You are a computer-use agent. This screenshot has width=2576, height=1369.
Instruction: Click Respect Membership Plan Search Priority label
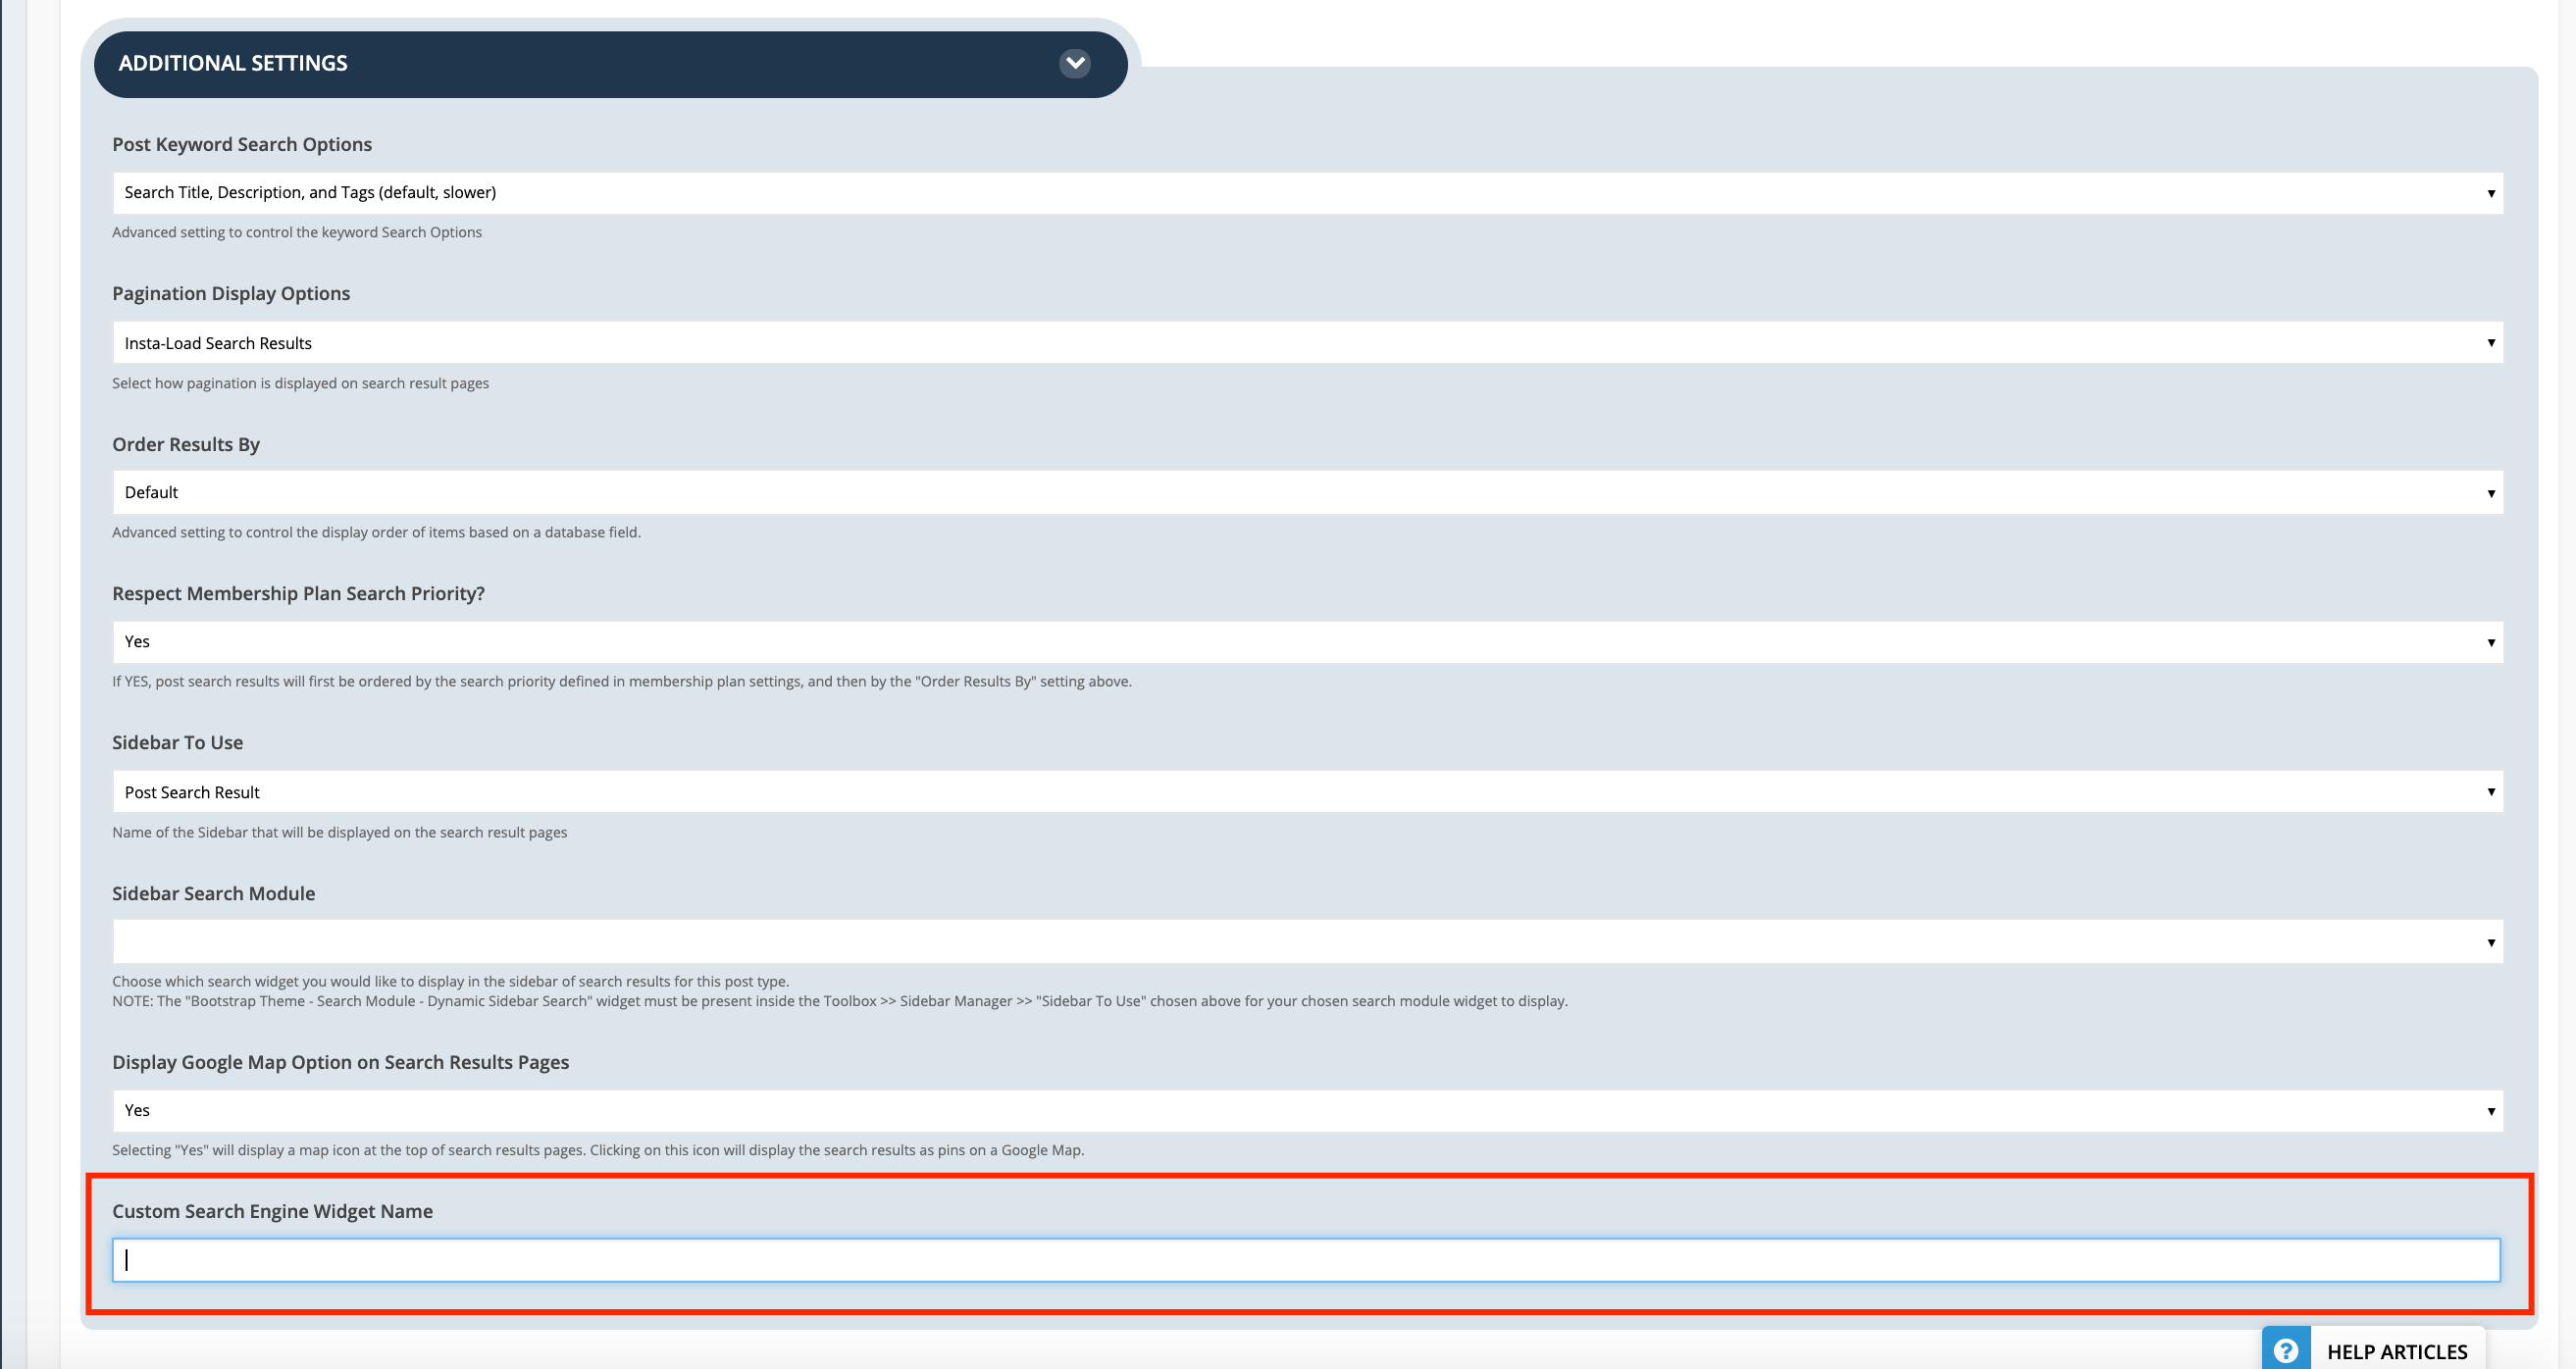(x=298, y=593)
